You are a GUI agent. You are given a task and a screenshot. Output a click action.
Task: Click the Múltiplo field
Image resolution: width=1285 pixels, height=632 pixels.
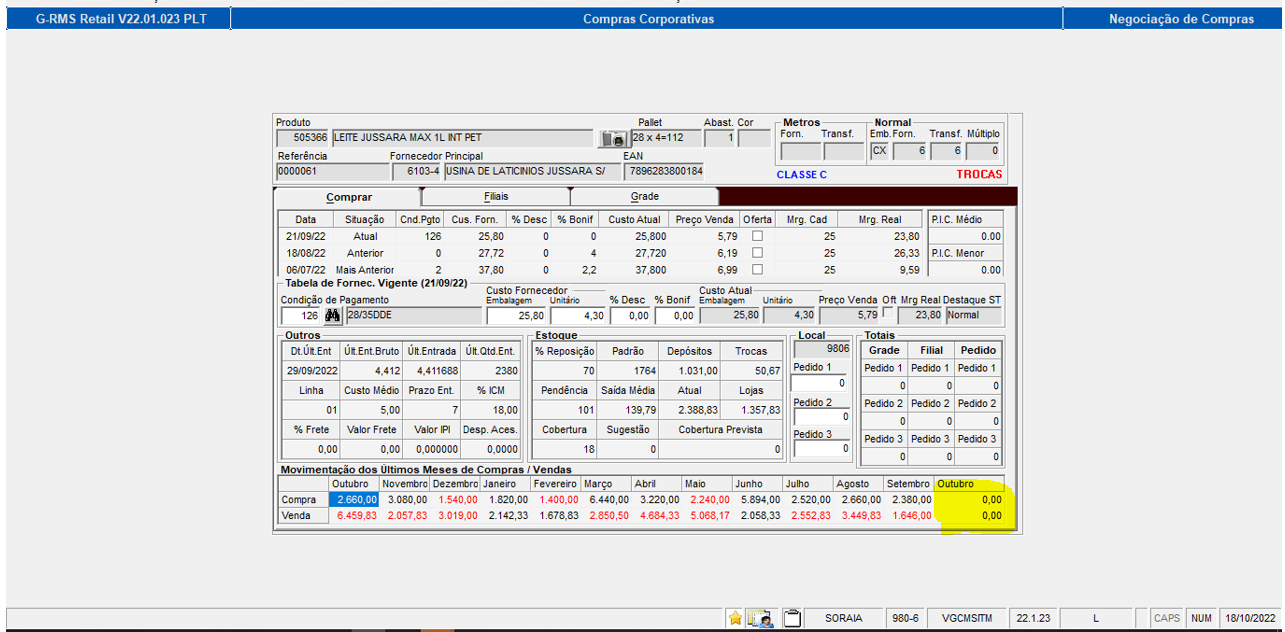(982, 151)
